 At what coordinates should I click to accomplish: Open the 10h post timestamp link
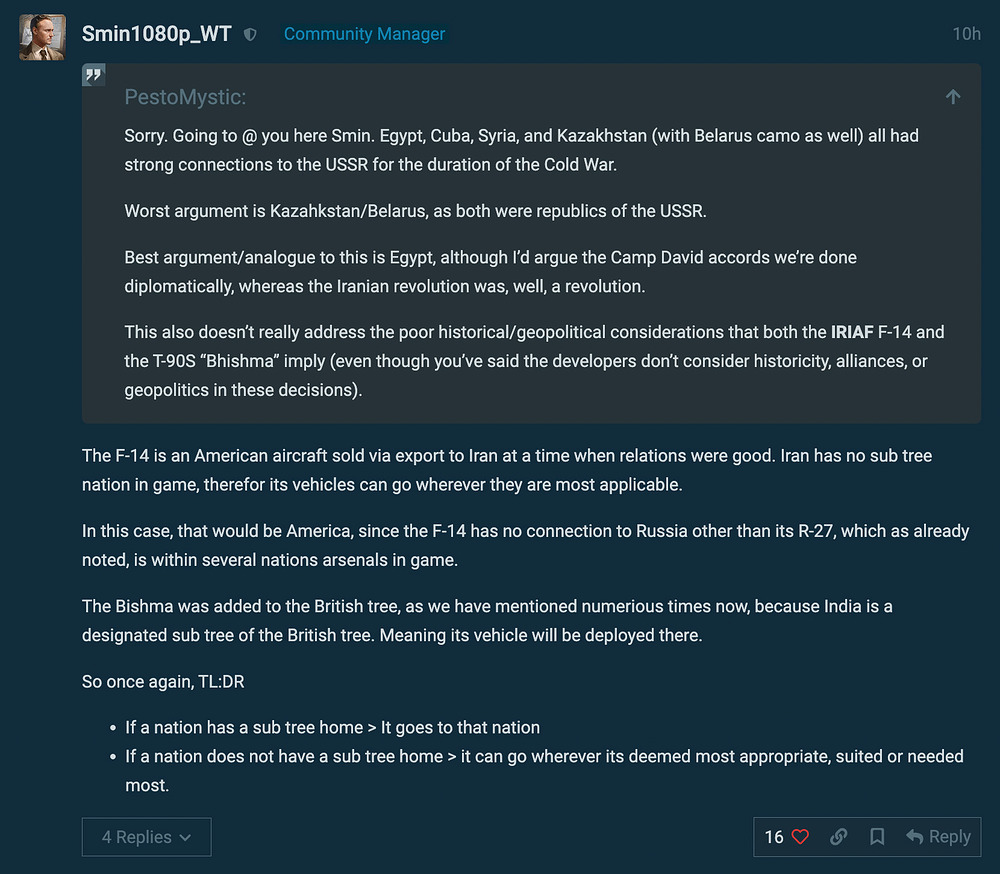966,34
